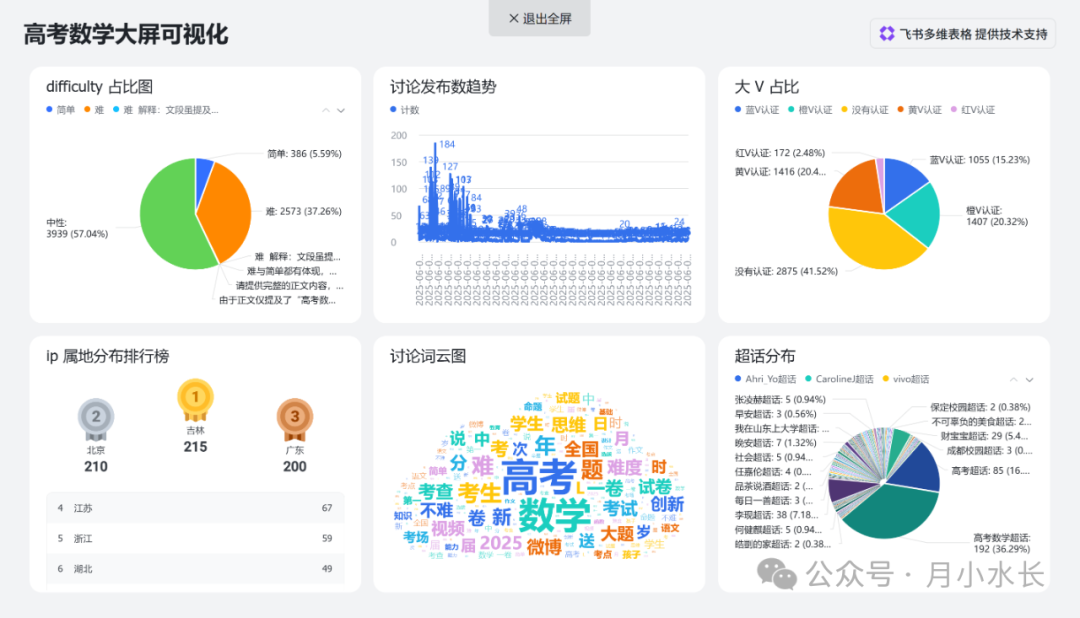Click the 退出全屏 button

(539, 17)
